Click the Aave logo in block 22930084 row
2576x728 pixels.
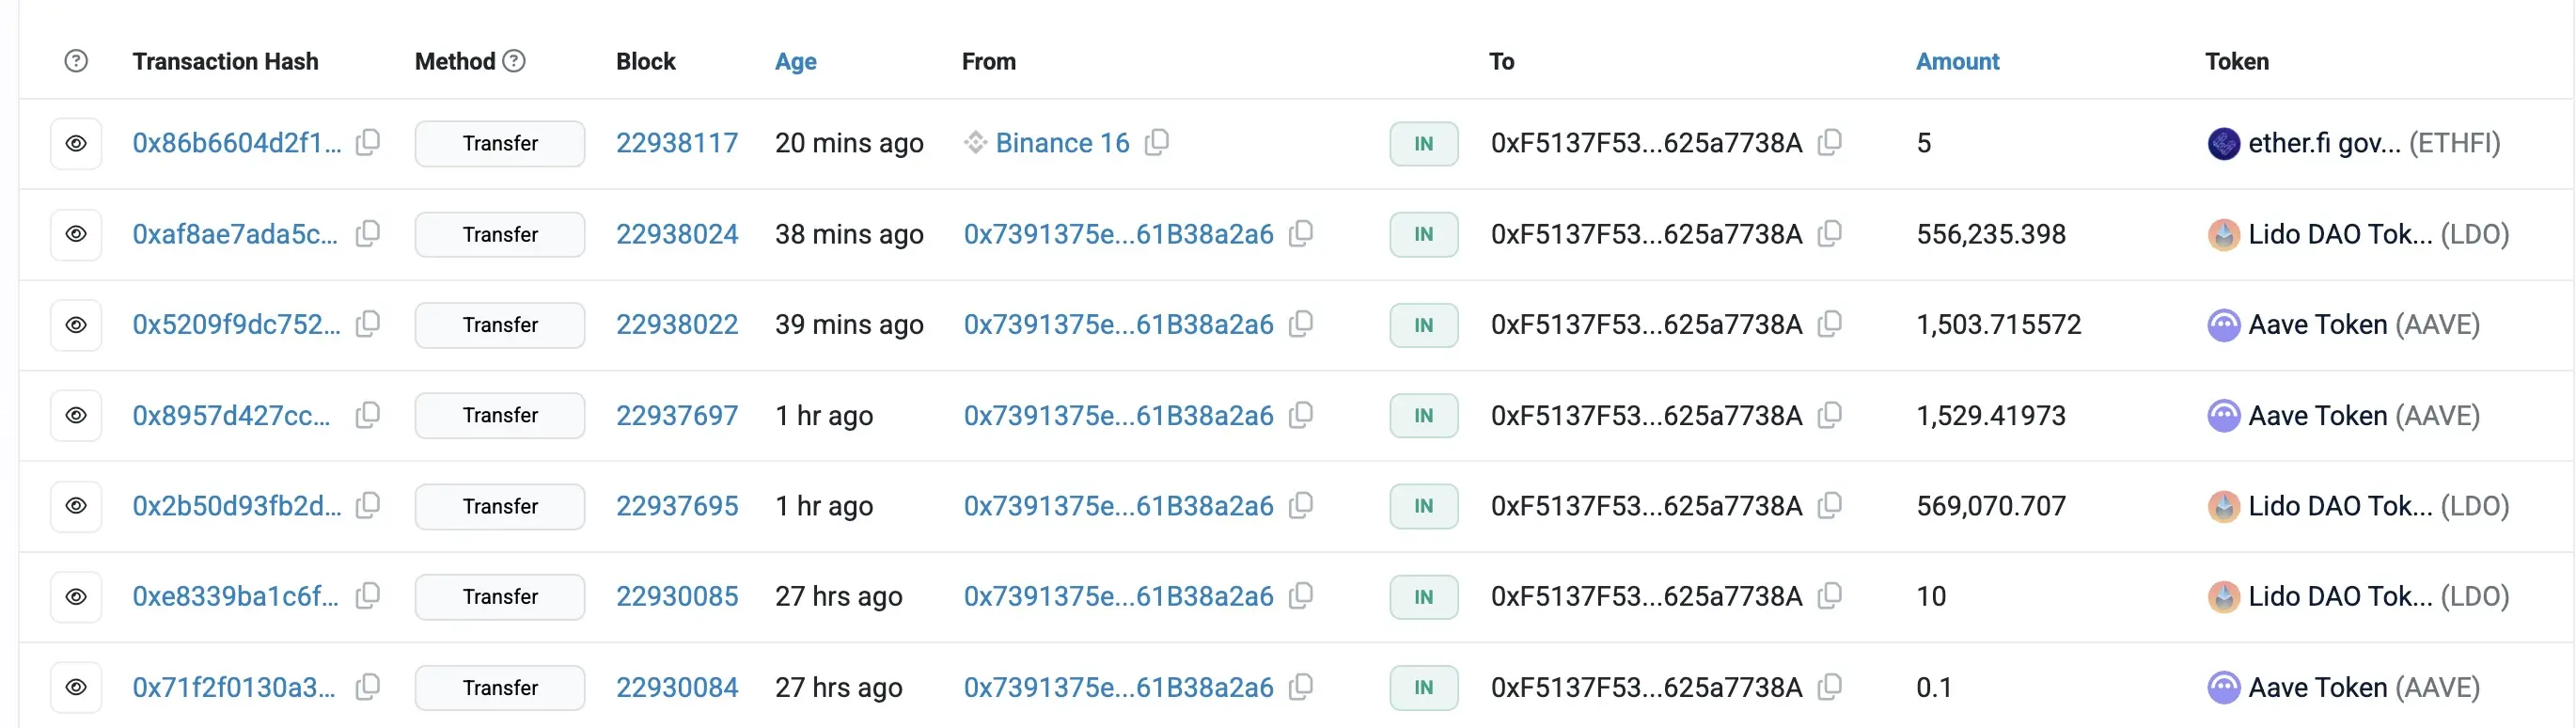(2223, 688)
